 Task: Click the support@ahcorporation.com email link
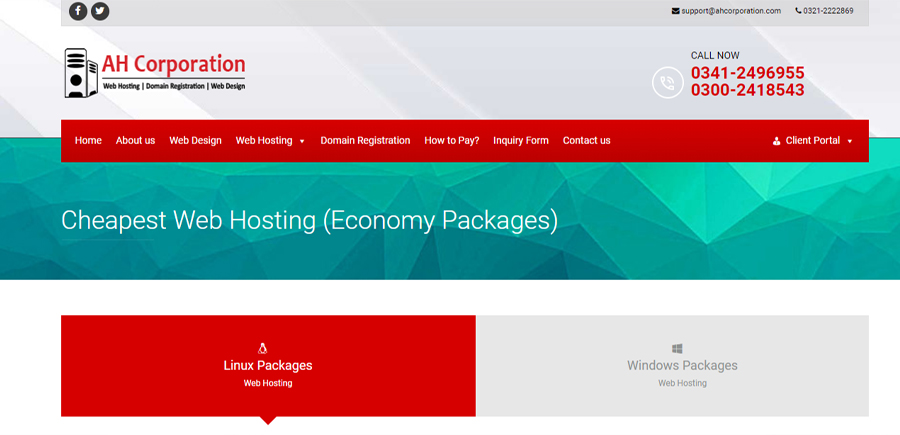point(731,11)
